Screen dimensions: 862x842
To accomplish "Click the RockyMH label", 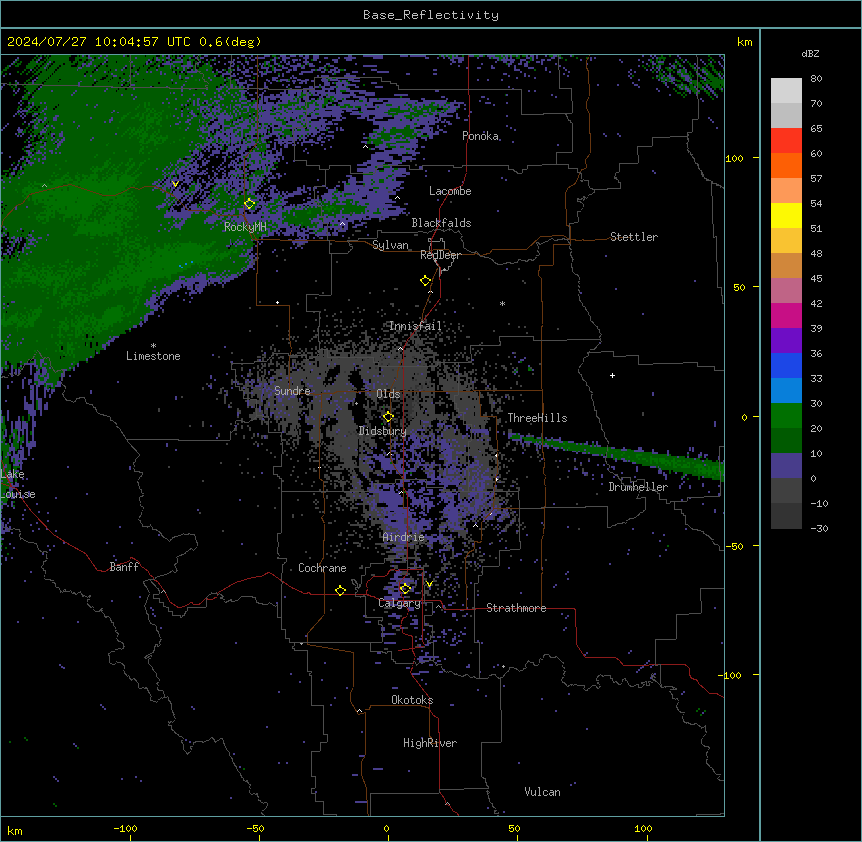I will 245,226.
